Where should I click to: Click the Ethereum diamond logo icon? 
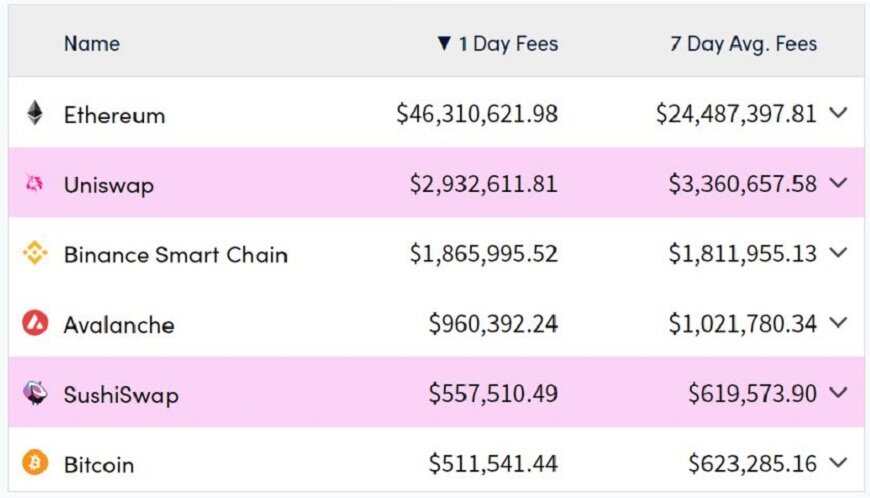[35, 114]
